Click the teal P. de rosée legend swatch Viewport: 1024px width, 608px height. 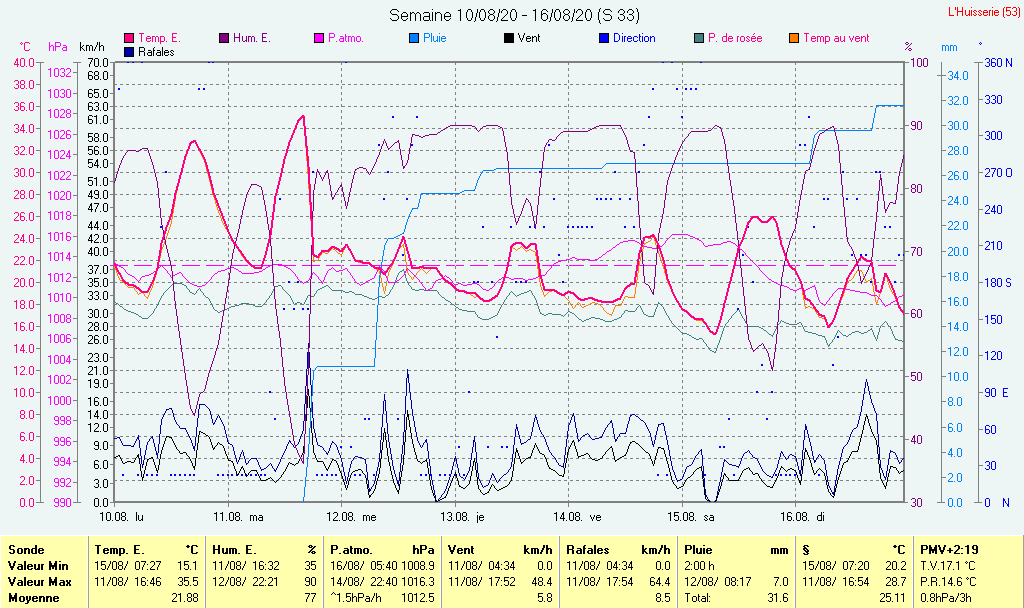click(699, 38)
